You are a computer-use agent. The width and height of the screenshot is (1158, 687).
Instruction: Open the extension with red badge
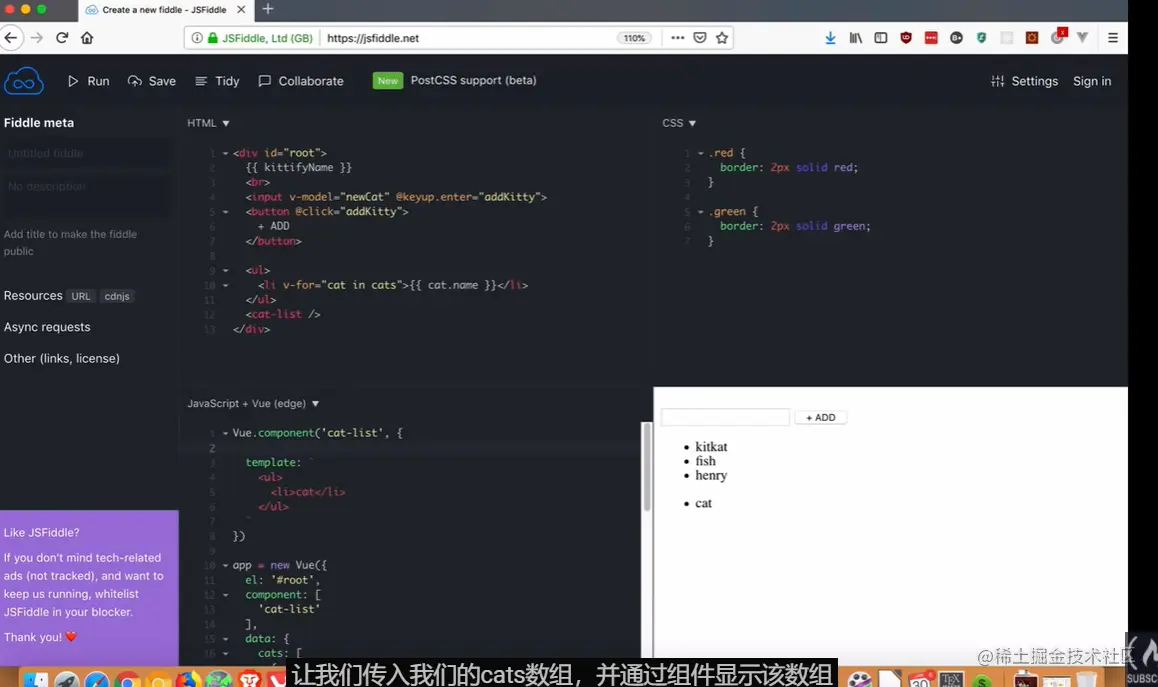click(x=1058, y=36)
